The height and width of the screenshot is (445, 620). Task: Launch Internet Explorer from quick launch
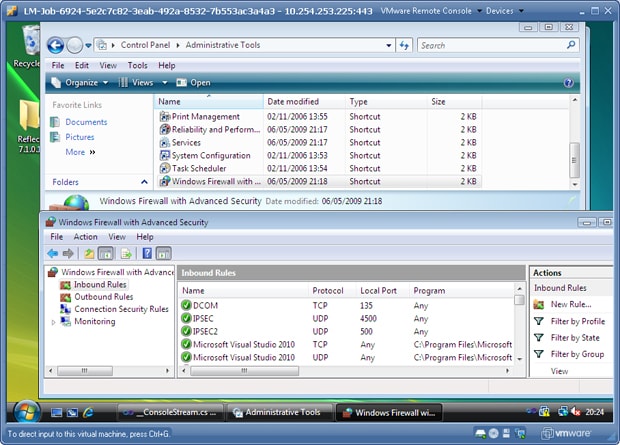(x=88, y=413)
